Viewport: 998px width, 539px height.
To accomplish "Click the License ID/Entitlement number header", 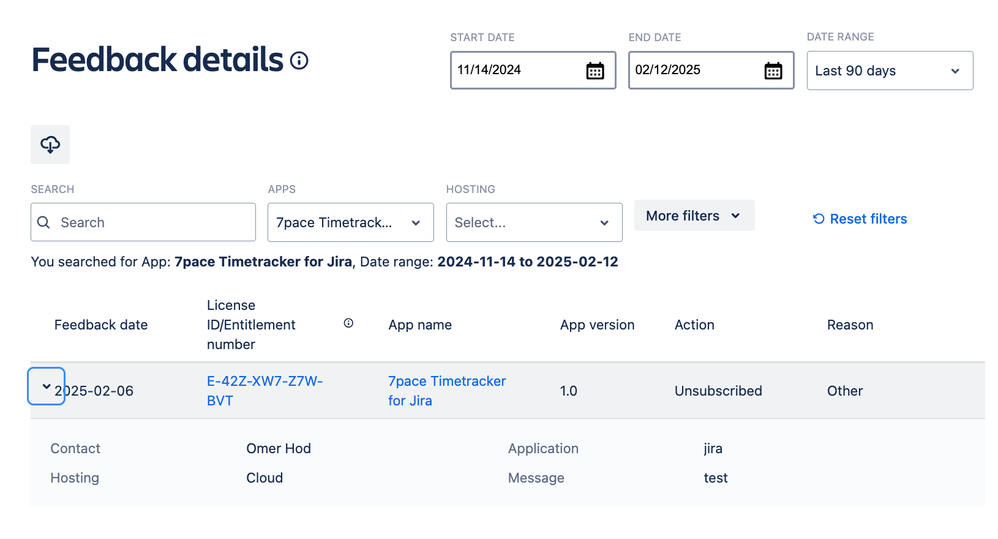I will [251, 325].
